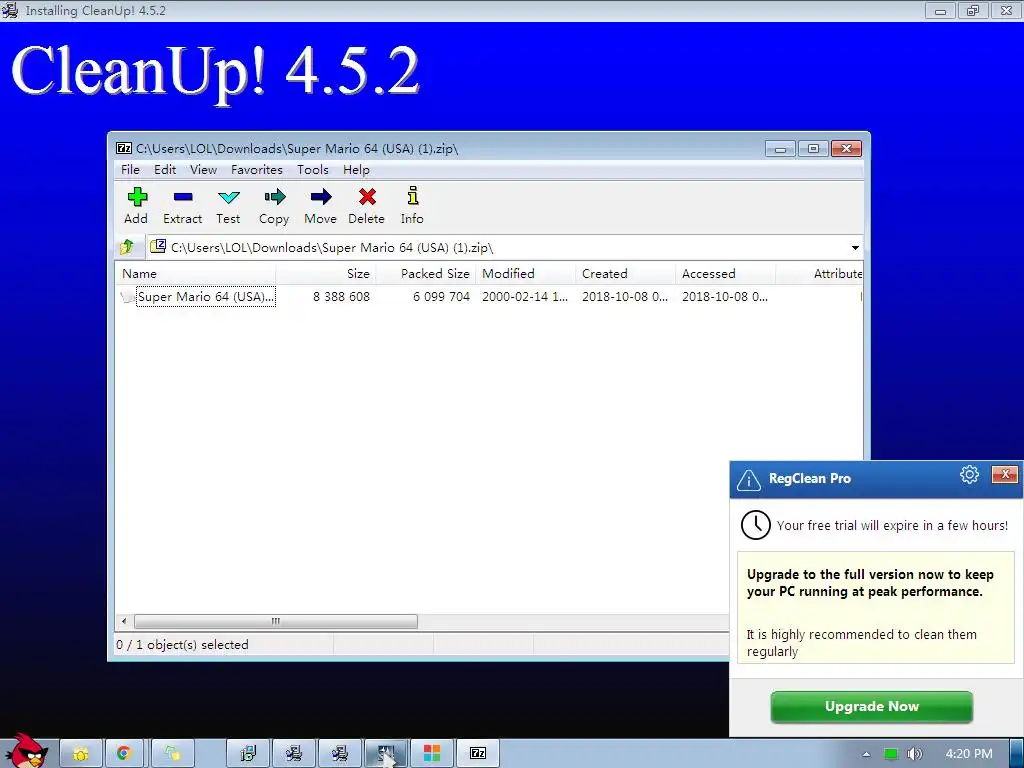Click the green tray icon
This screenshot has height=768, width=1024.
890,754
